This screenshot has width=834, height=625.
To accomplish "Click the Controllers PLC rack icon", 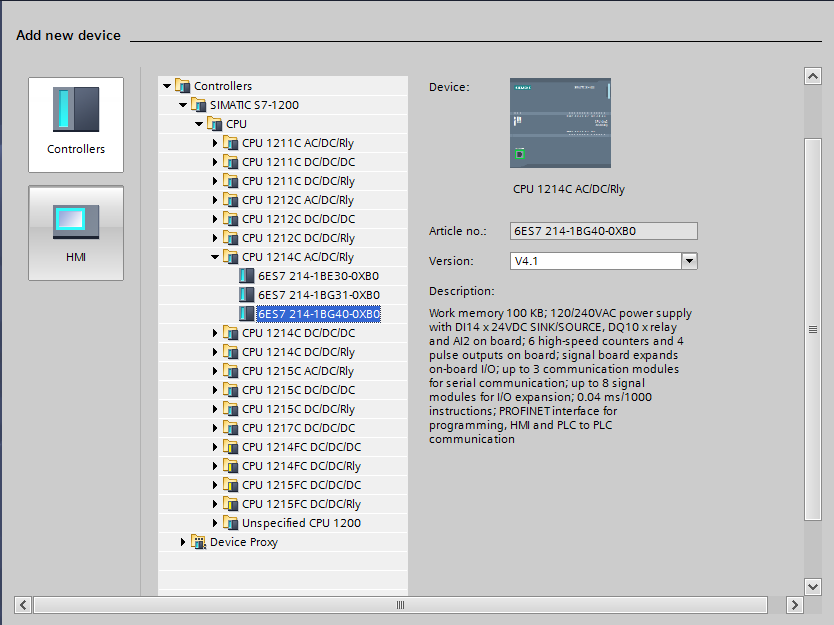I will pyautogui.click(x=76, y=109).
